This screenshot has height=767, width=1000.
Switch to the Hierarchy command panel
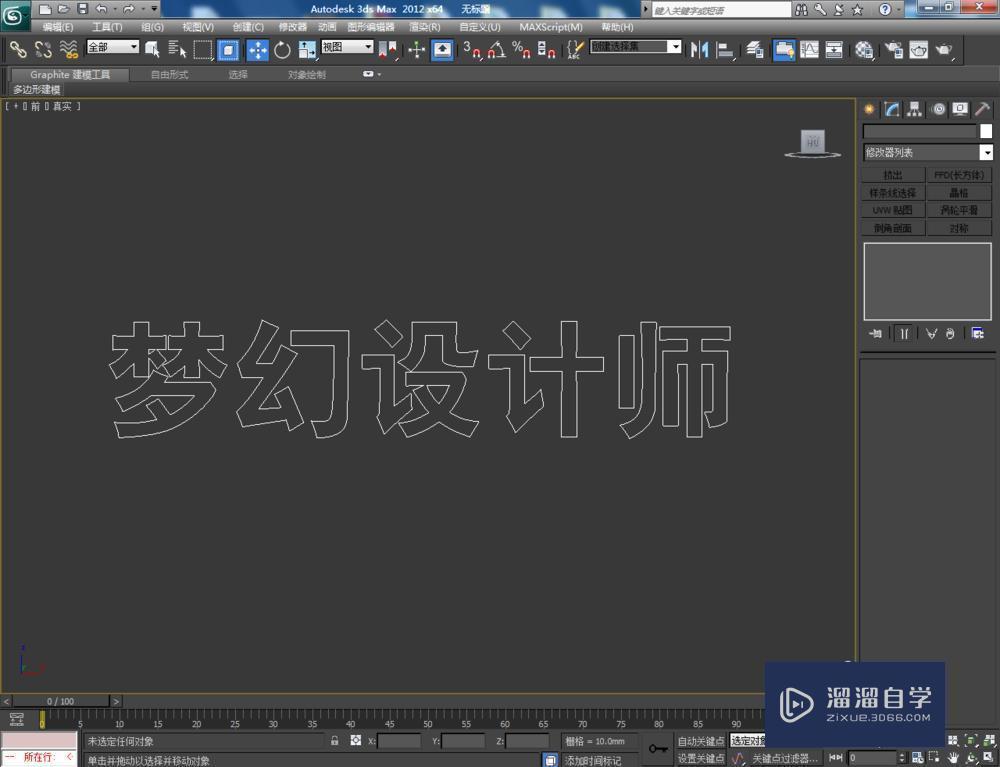(913, 109)
